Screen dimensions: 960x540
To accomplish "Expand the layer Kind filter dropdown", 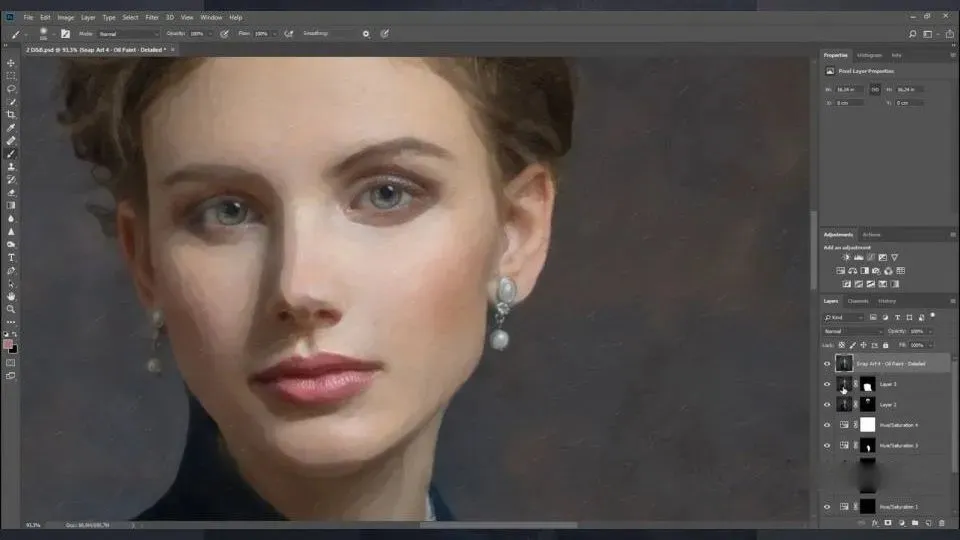I will pyautogui.click(x=845, y=317).
